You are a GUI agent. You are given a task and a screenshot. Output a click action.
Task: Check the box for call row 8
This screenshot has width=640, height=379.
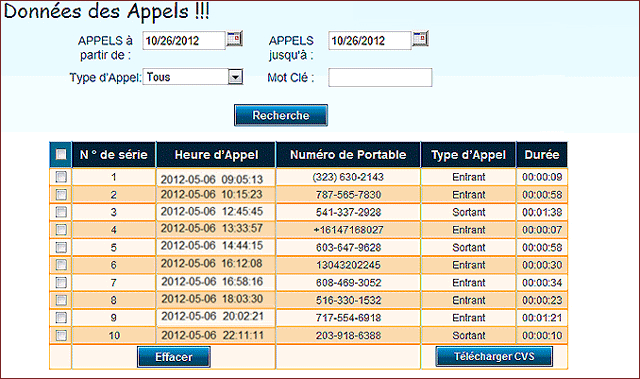tap(61, 300)
